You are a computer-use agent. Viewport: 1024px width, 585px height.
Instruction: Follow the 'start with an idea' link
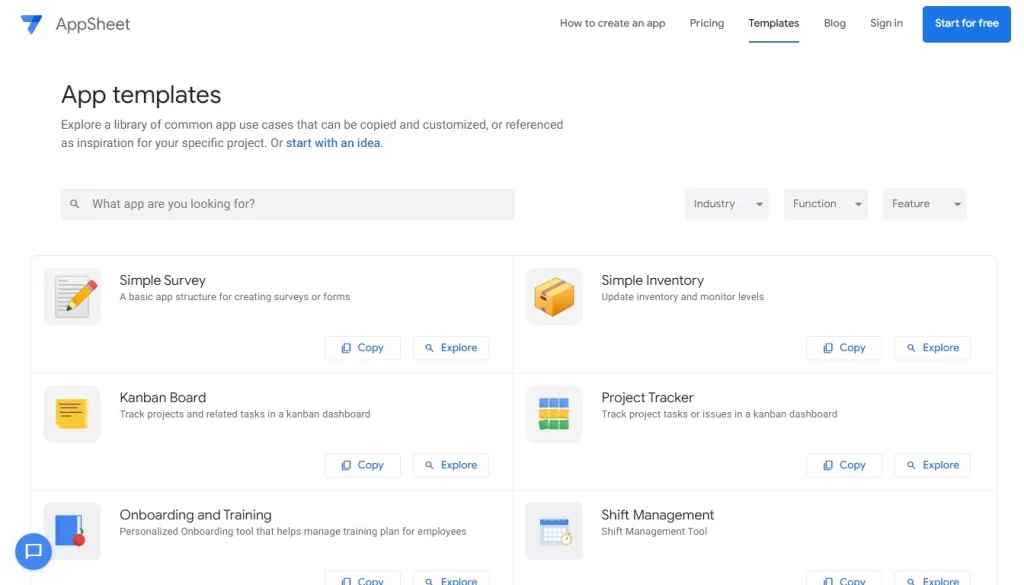[333, 143]
